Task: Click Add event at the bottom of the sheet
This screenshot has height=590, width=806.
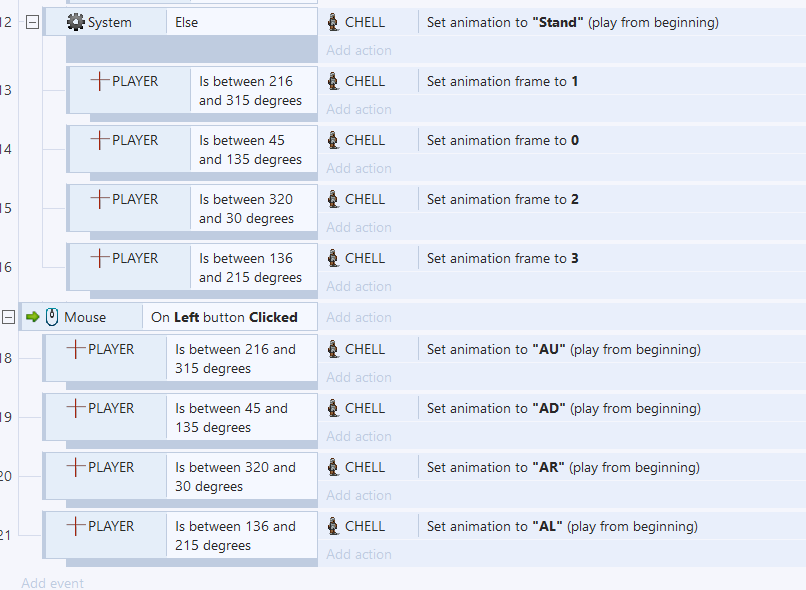Action: 52,583
